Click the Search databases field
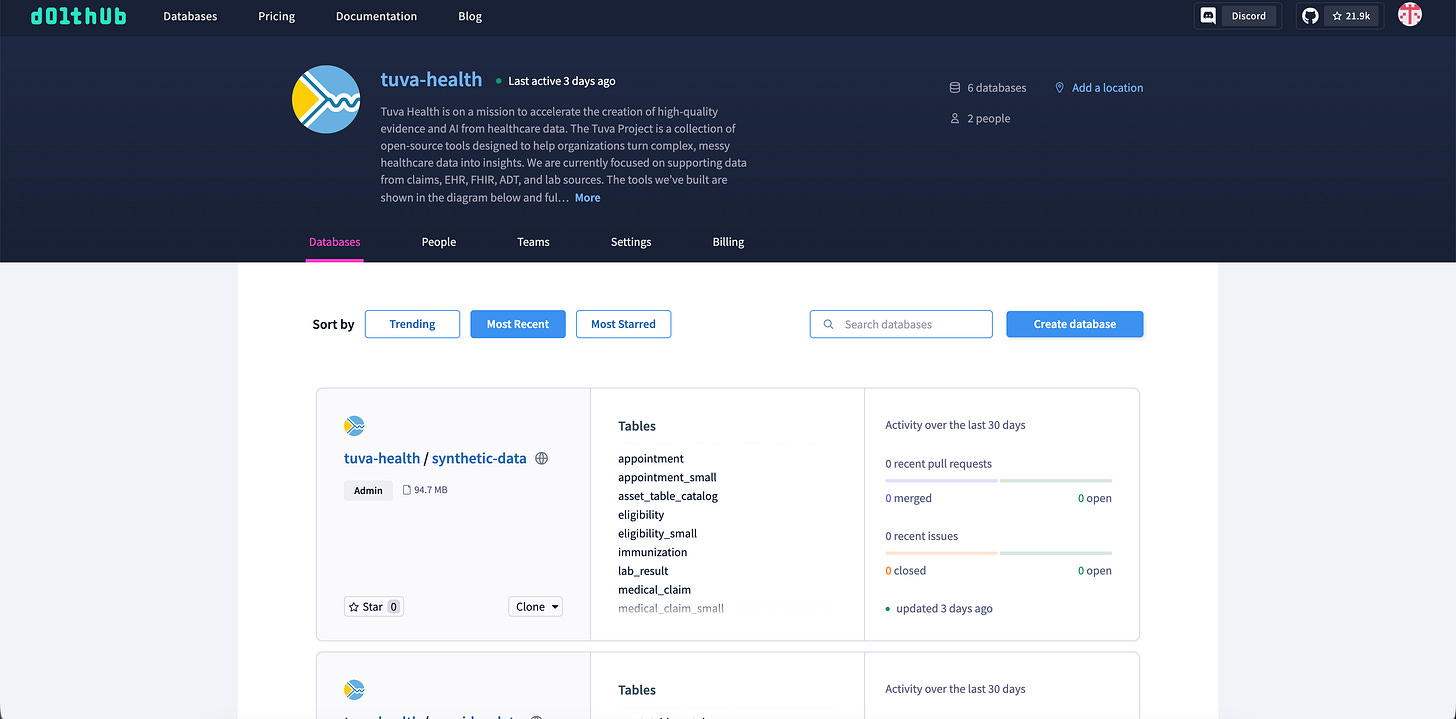 click(x=901, y=324)
